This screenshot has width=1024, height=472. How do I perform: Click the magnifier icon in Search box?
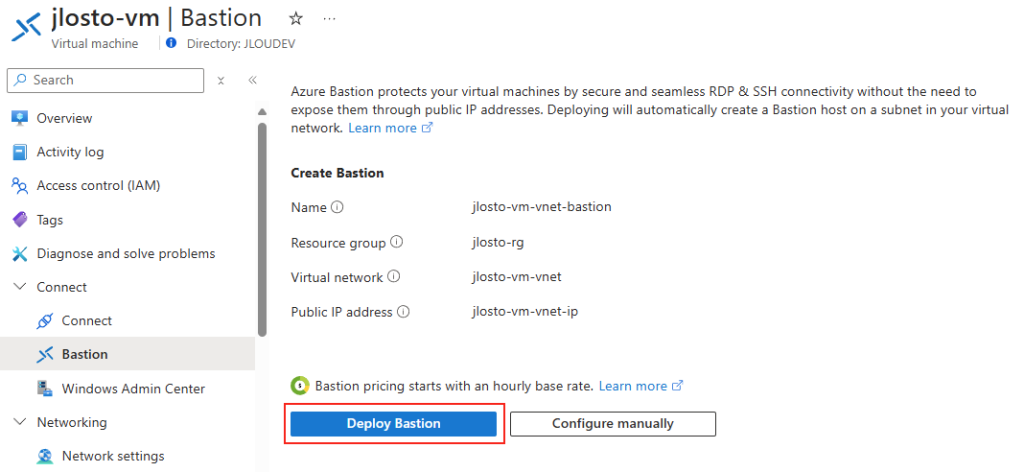click(x=21, y=80)
